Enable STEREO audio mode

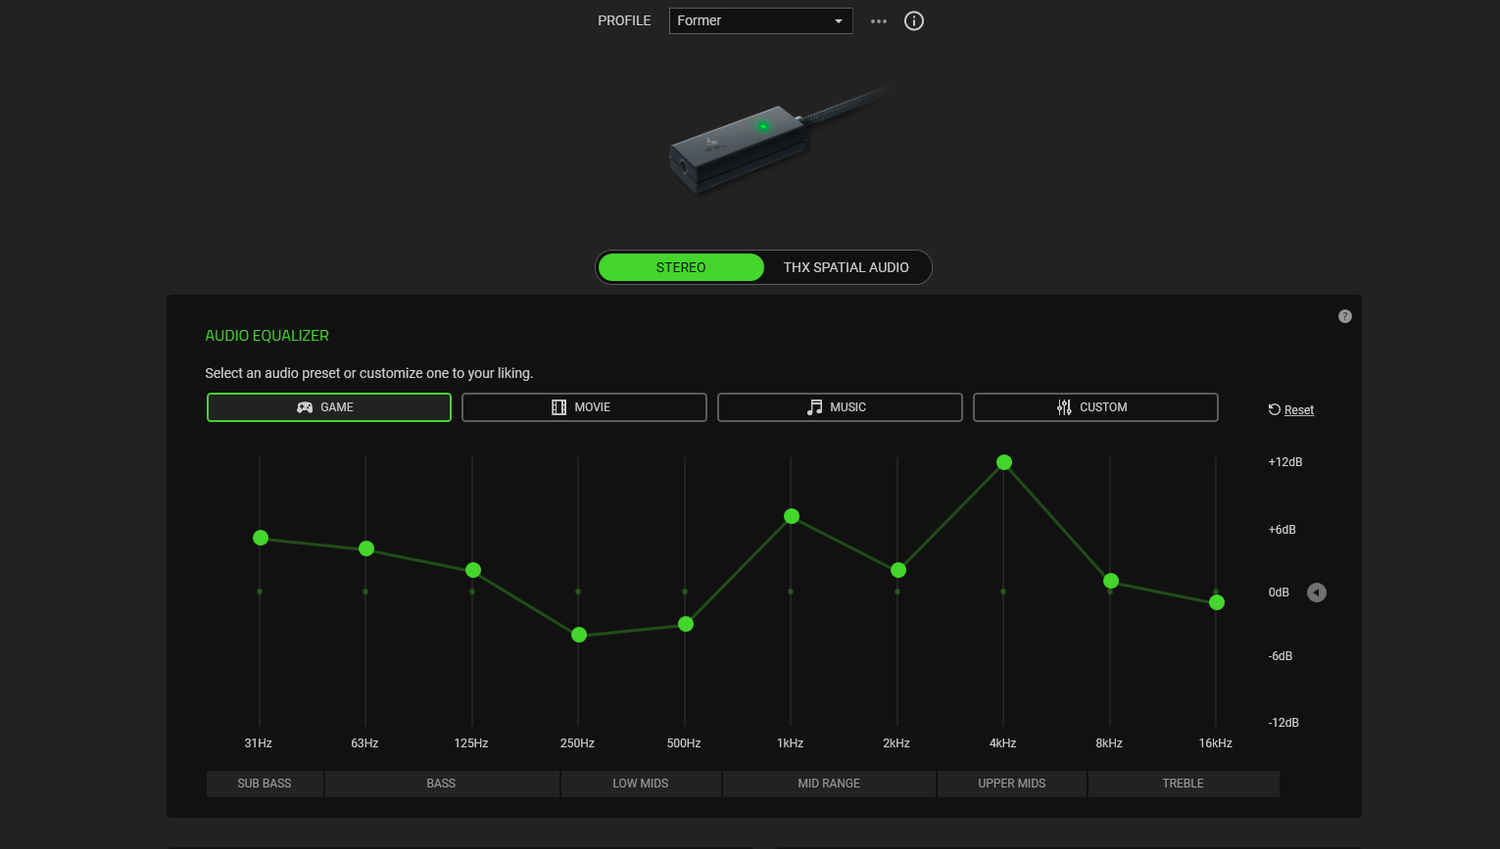[681, 267]
